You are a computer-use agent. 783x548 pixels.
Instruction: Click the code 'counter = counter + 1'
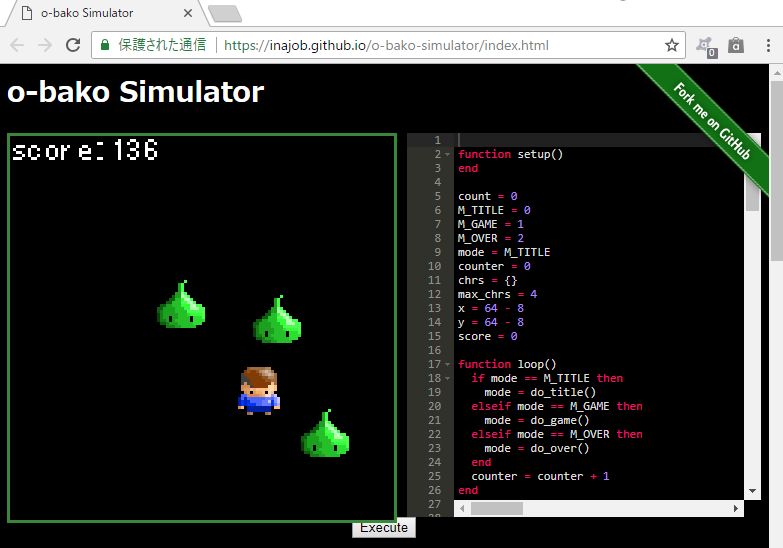540,476
